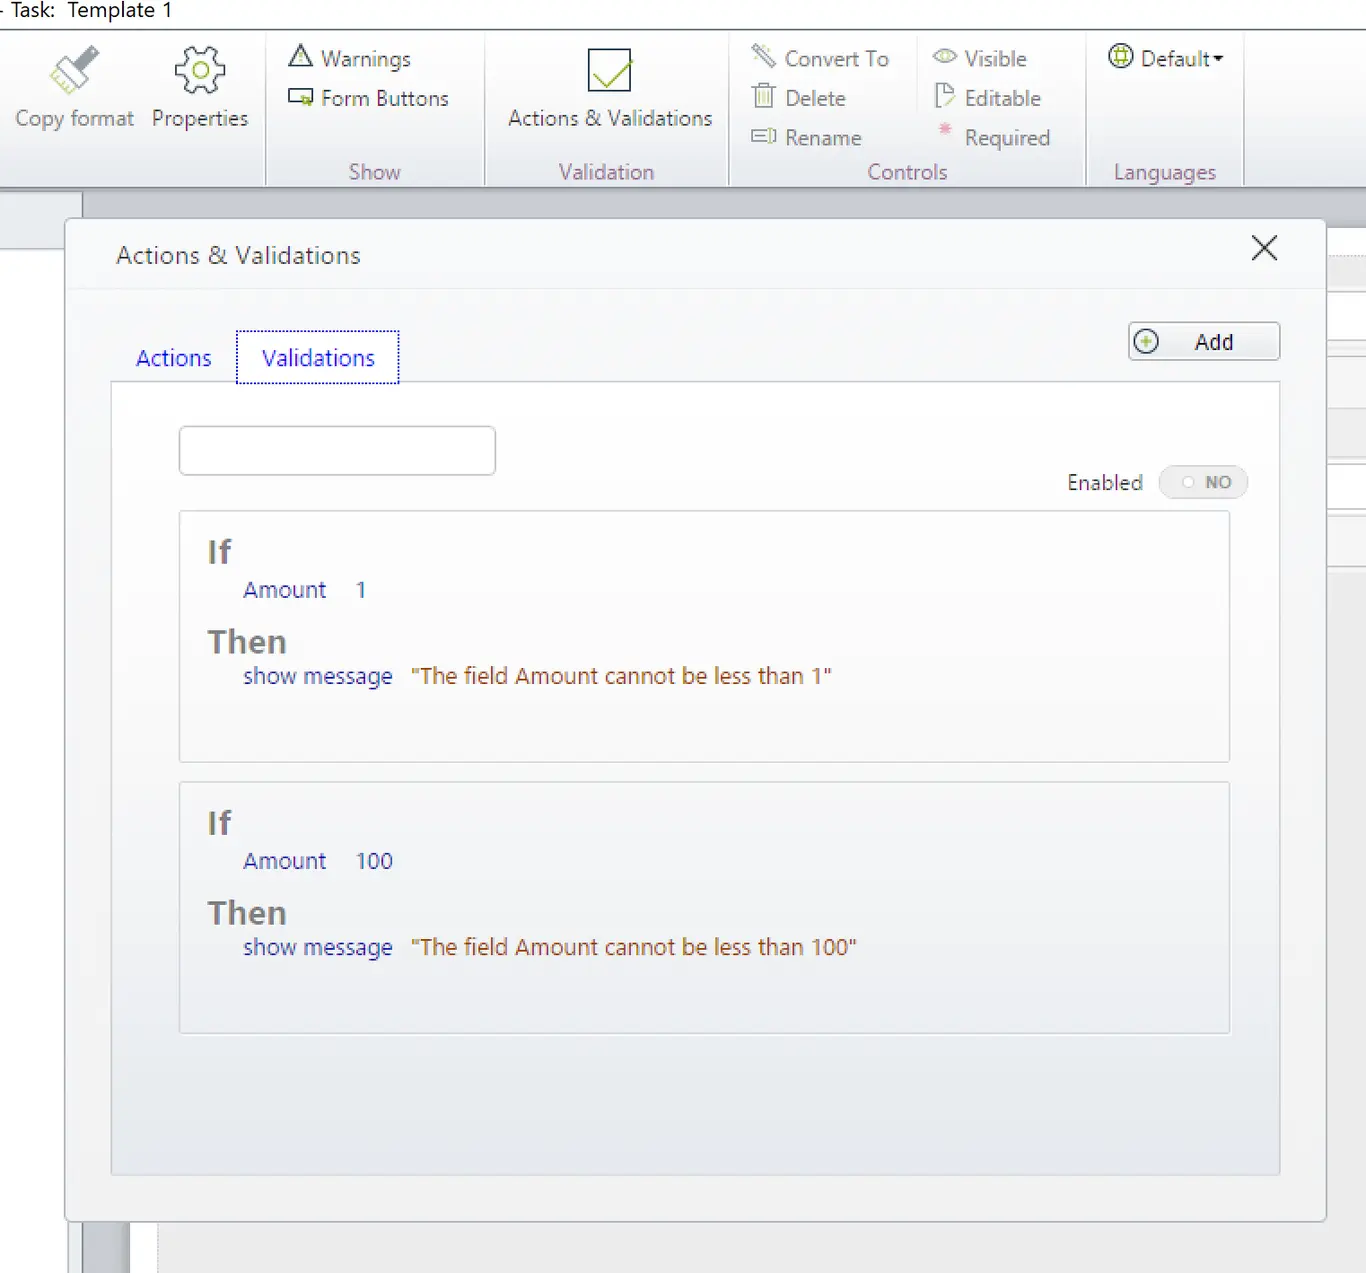Switch to the Actions tab

pos(174,358)
